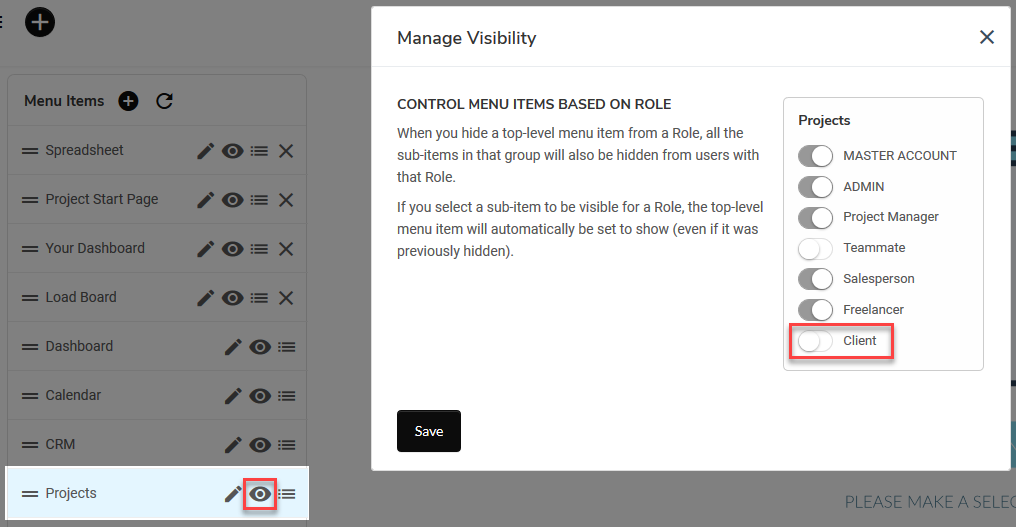Viewport: 1016px width, 527px height.
Task: Add a new menu item with plus icon
Action: pos(128,101)
